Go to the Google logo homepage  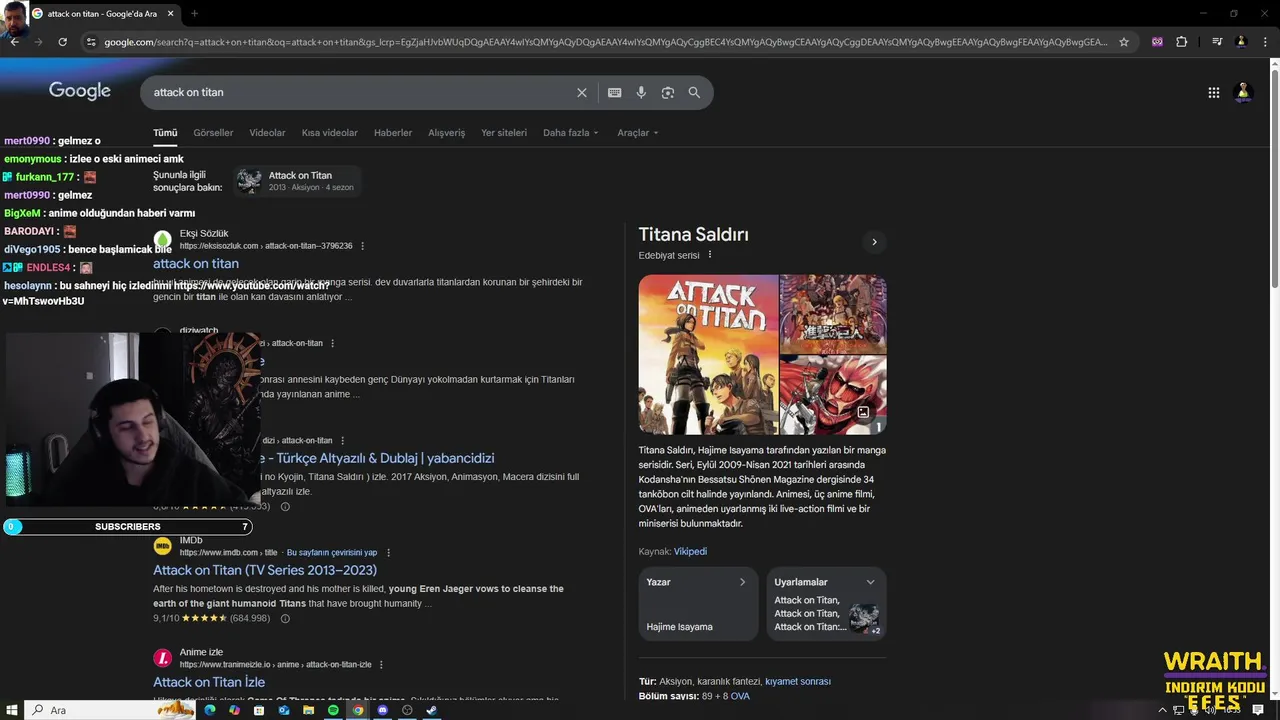(80, 91)
